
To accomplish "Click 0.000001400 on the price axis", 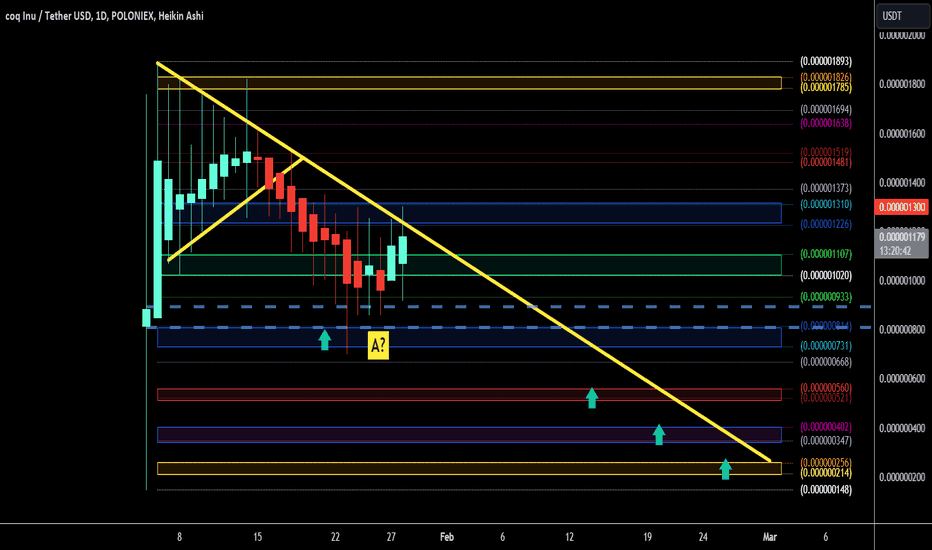I will (x=902, y=183).
